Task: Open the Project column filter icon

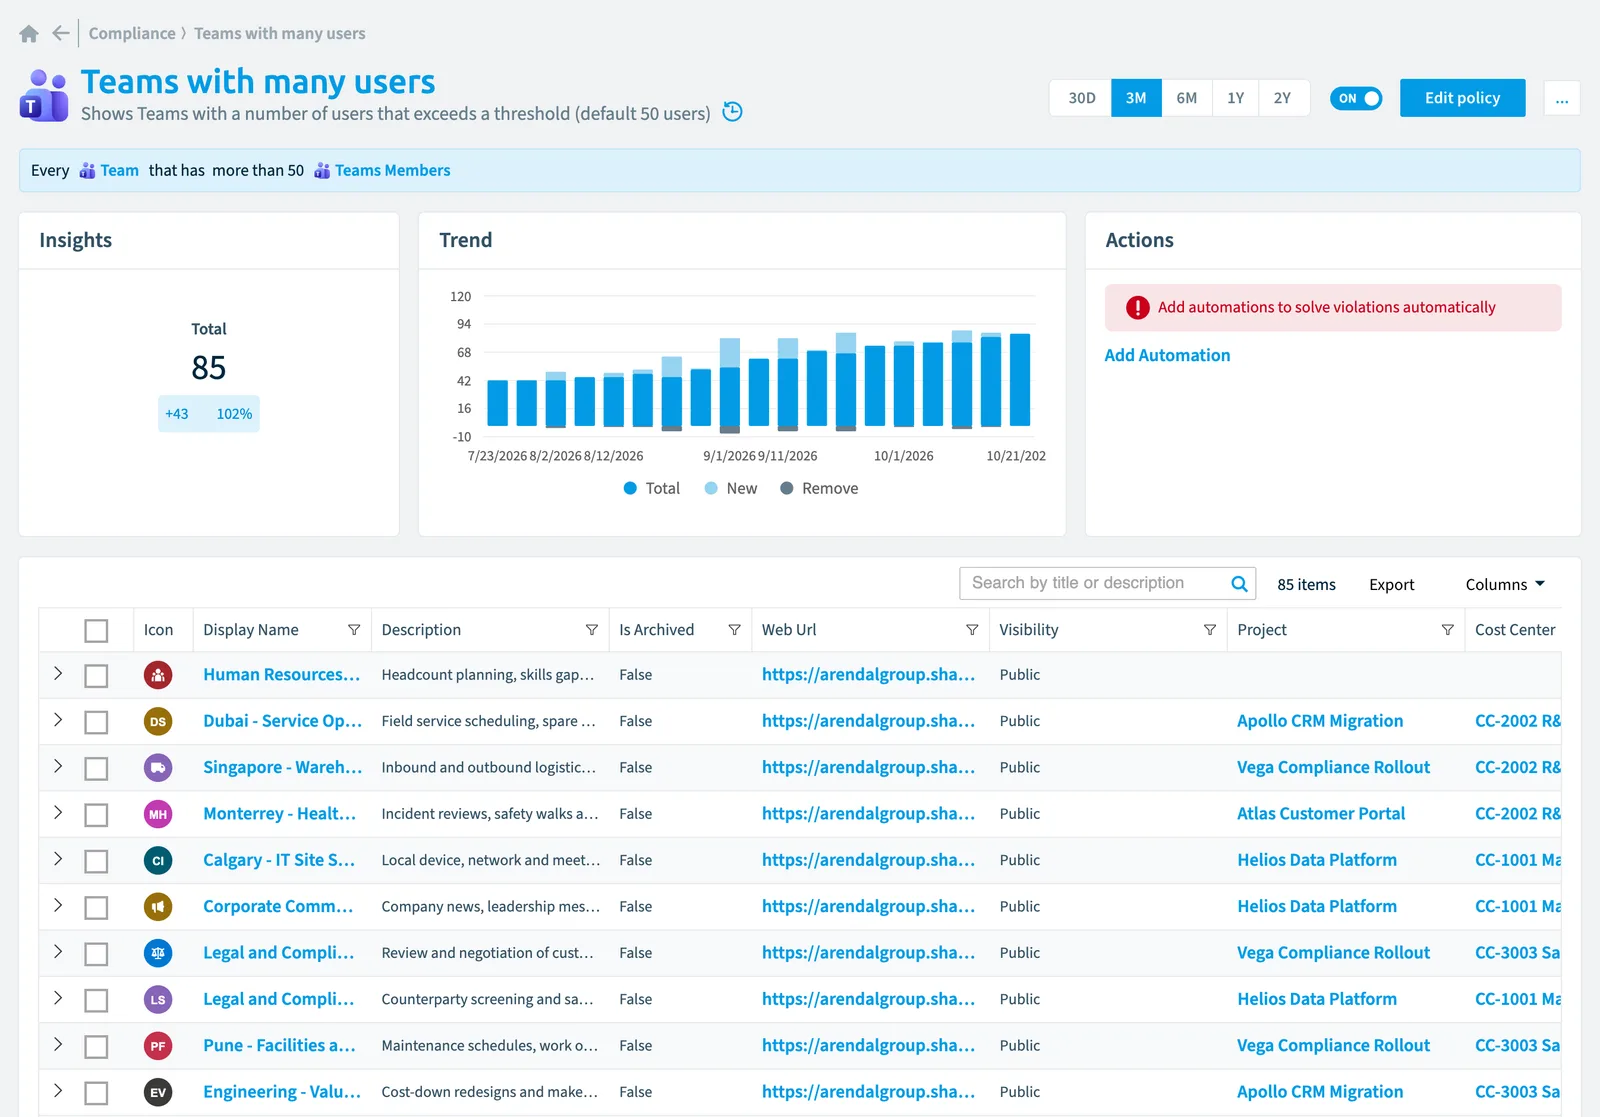Action: click(1448, 630)
